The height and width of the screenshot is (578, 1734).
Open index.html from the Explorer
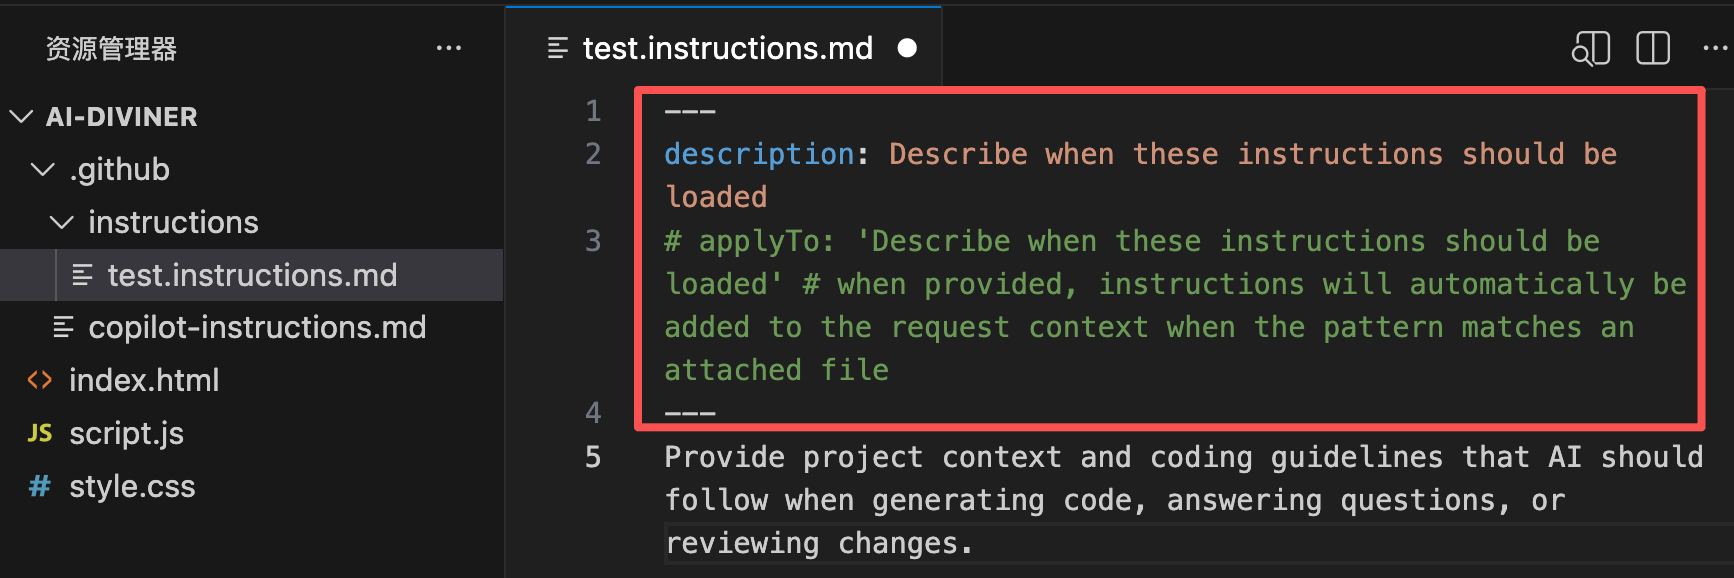tap(144, 380)
